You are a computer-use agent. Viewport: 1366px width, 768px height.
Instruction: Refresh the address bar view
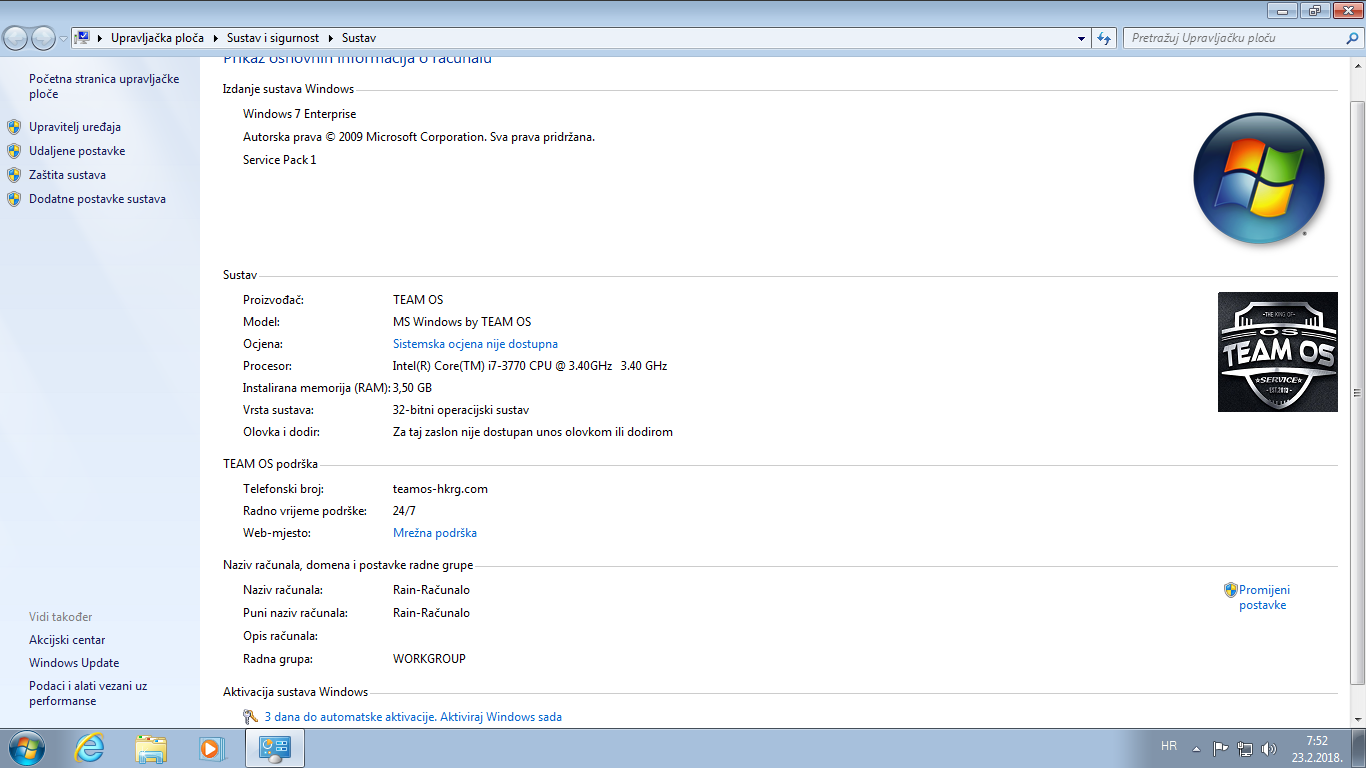(1104, 38)
